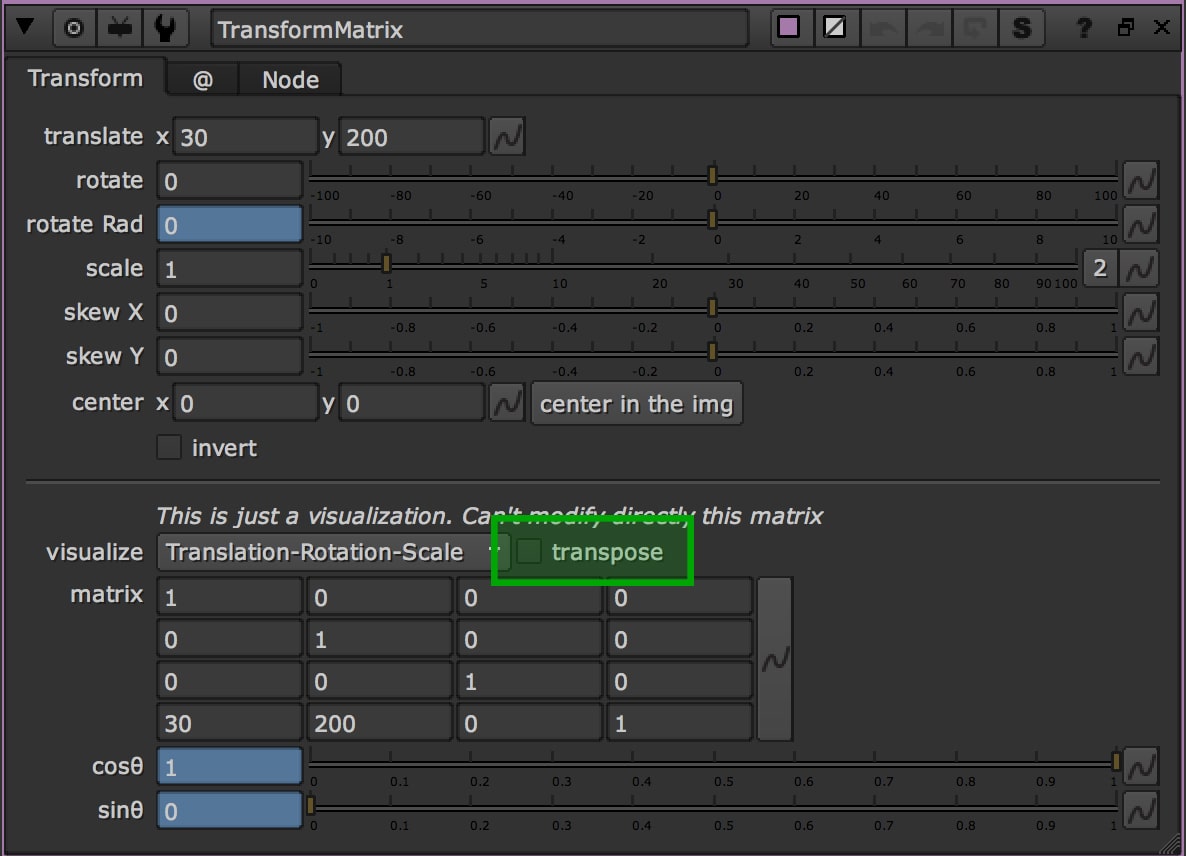Open the translate animation curve menu
This screenshot has height=856, width=1186.
click(506, 137)
